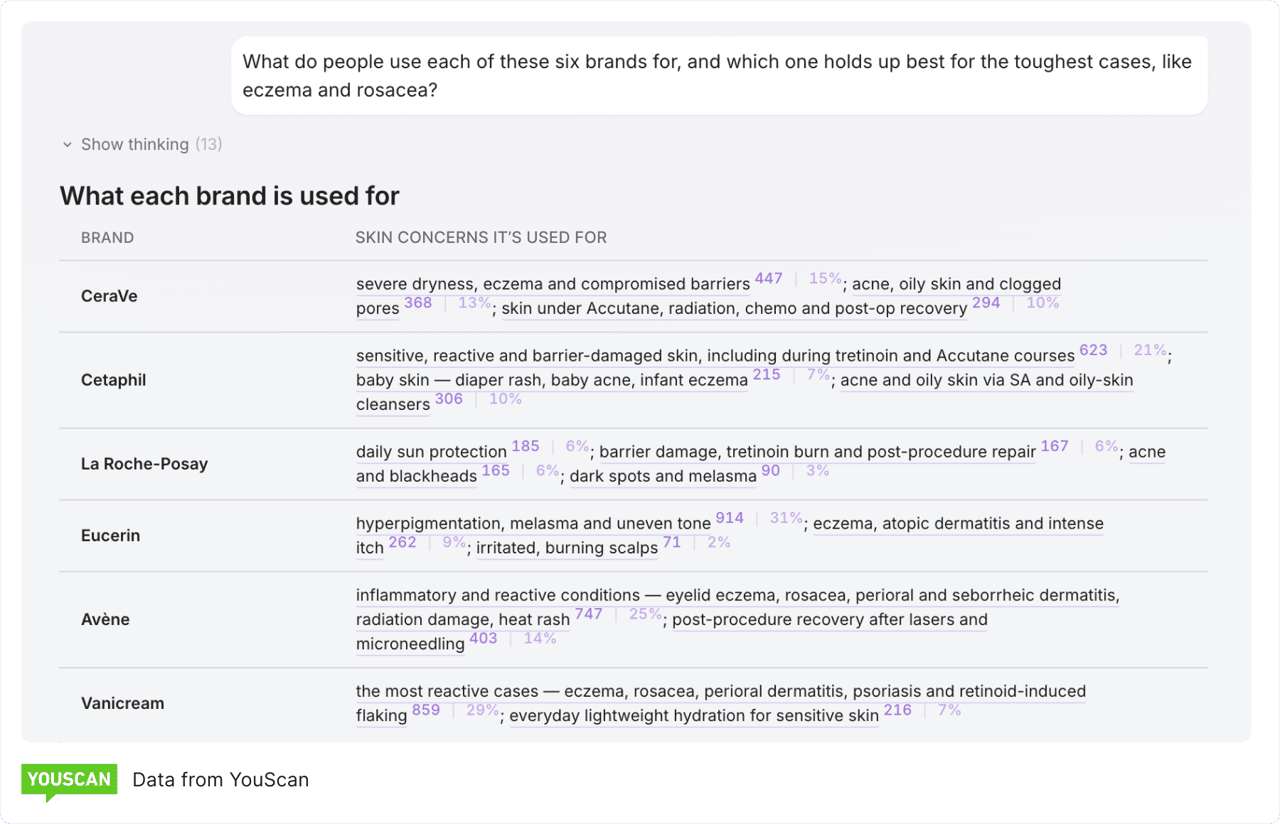The width and height of the screenshot is (1280, 824).
Task: Click the Data from YouScan label
Action: [220, 780]
